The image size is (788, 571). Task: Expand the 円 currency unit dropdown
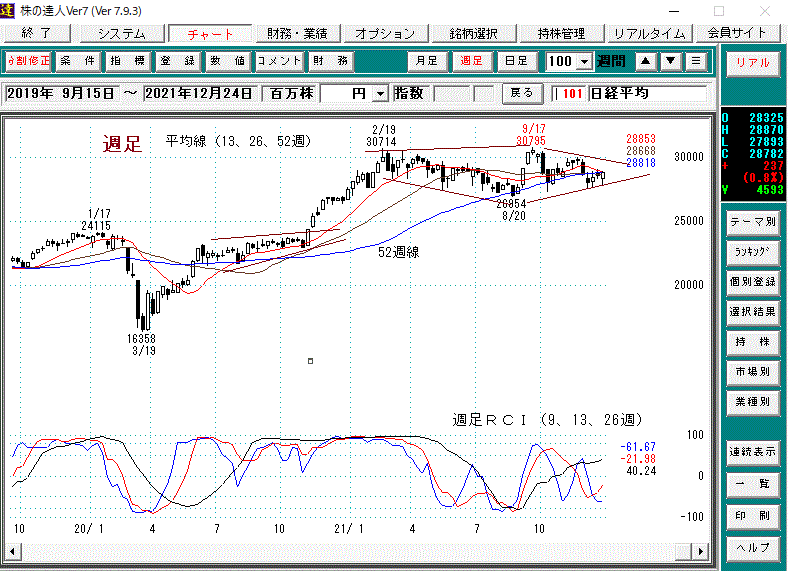(379, 94)
